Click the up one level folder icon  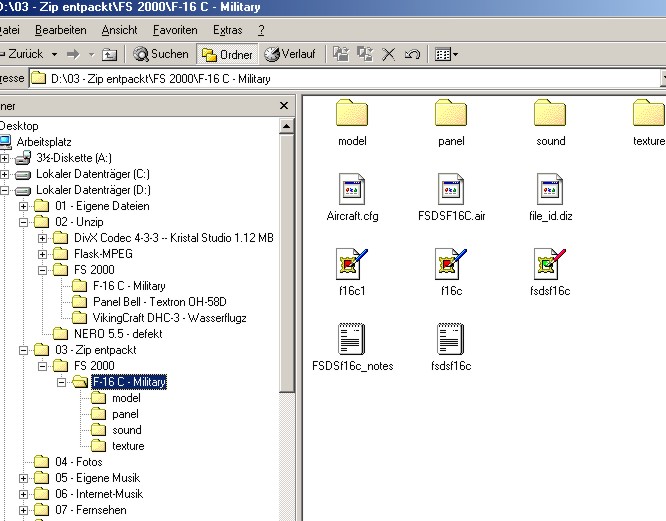109,54
